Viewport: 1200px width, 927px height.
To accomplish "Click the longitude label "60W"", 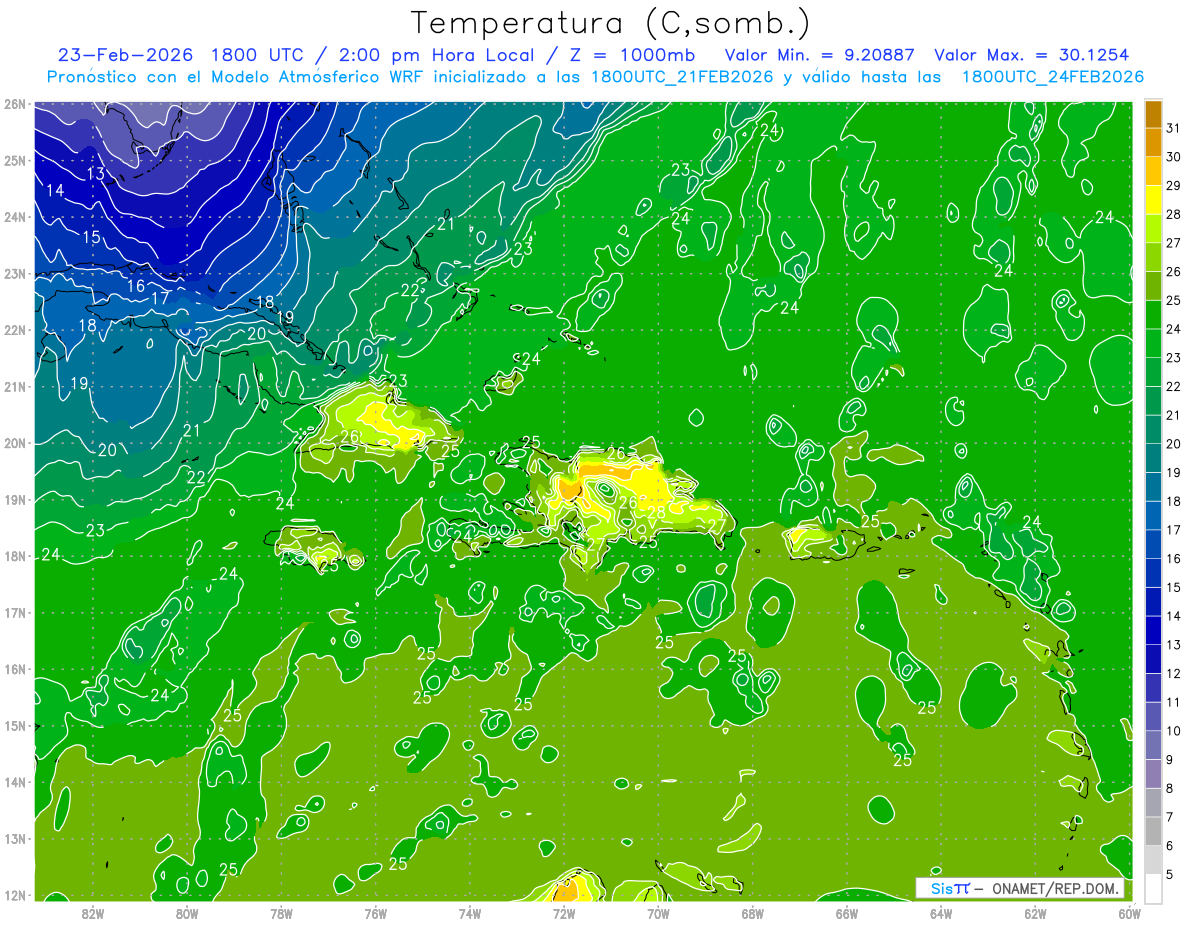I will [1130, 913].
